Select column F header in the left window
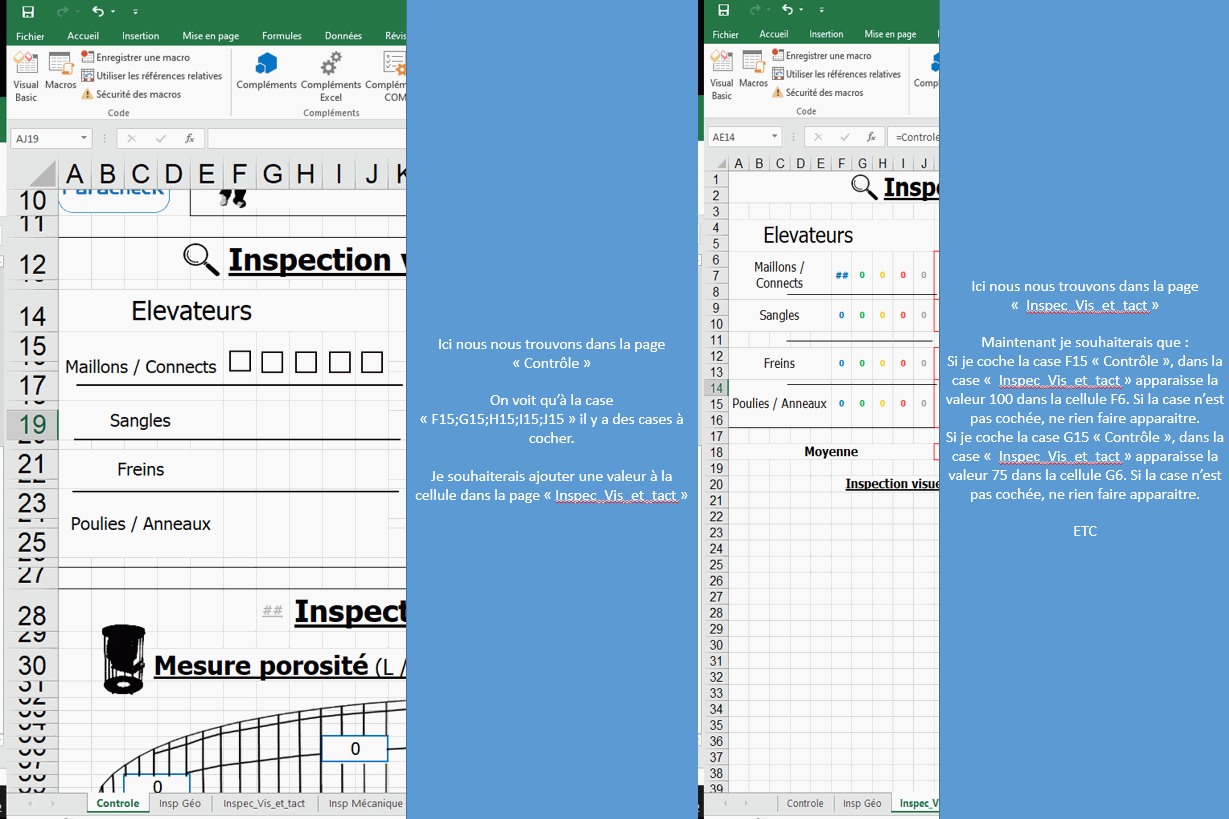 (239, 174)
